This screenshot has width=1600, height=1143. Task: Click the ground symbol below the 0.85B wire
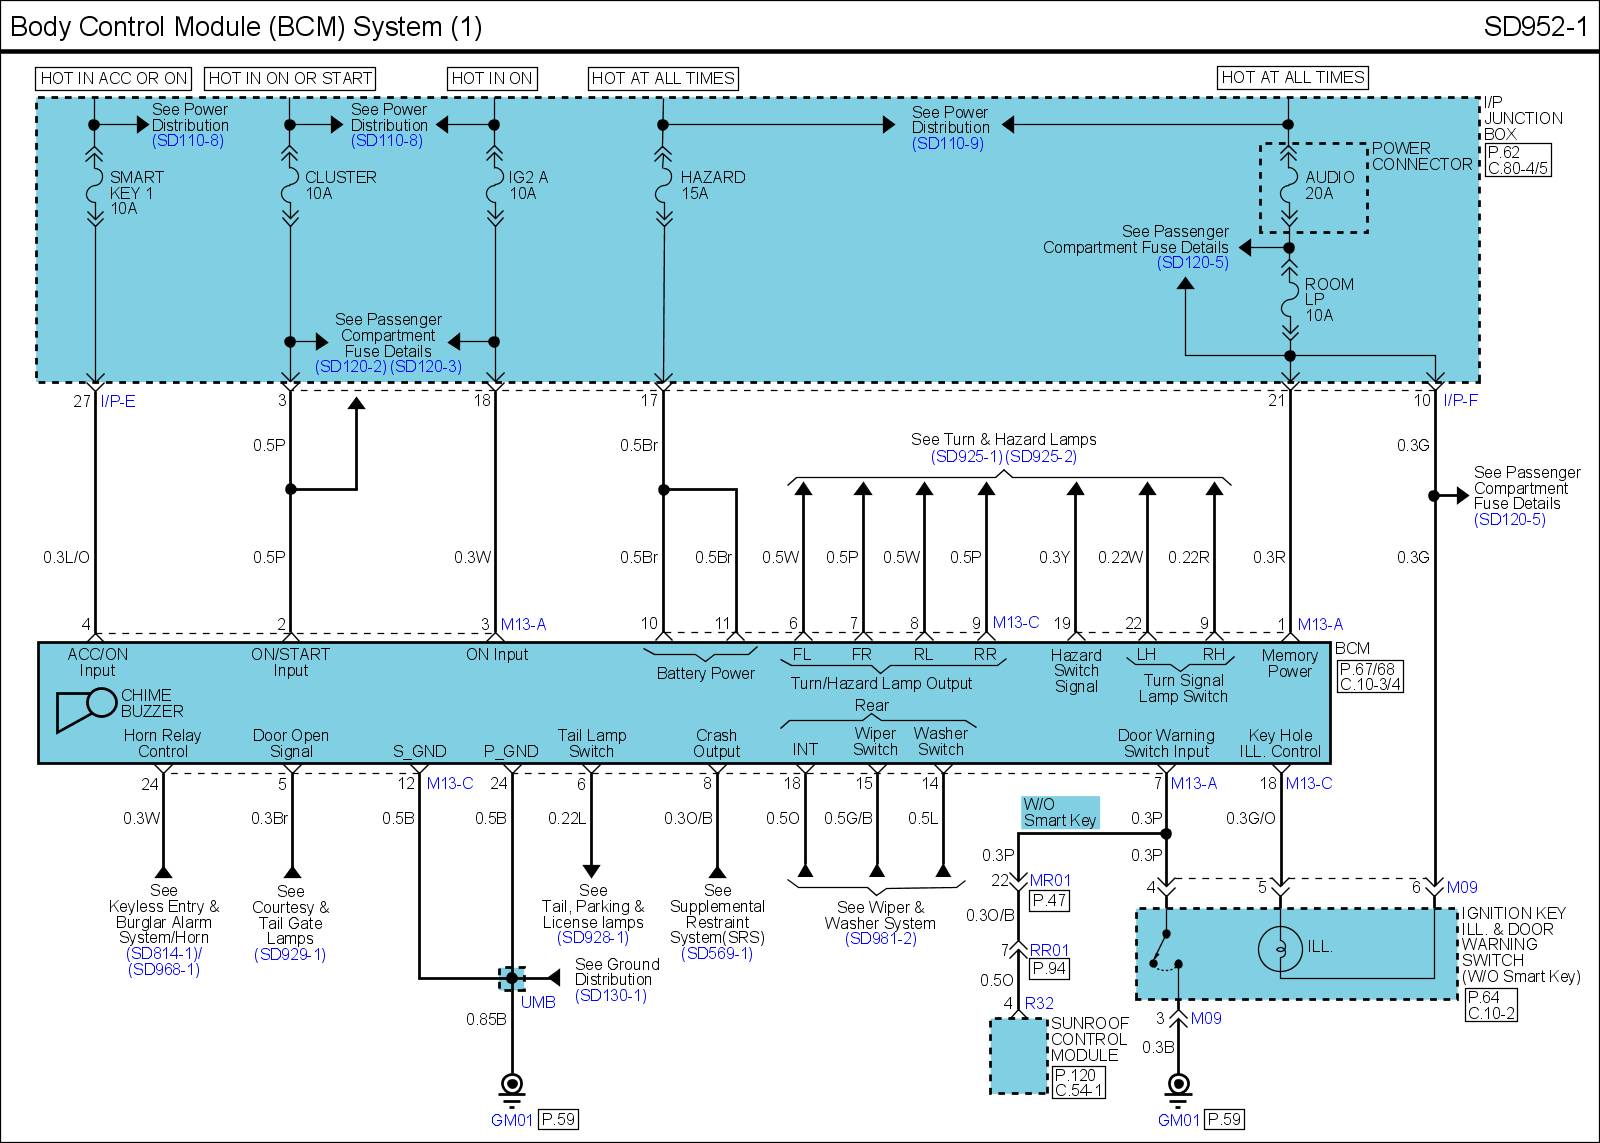[x=512, y=1086]
